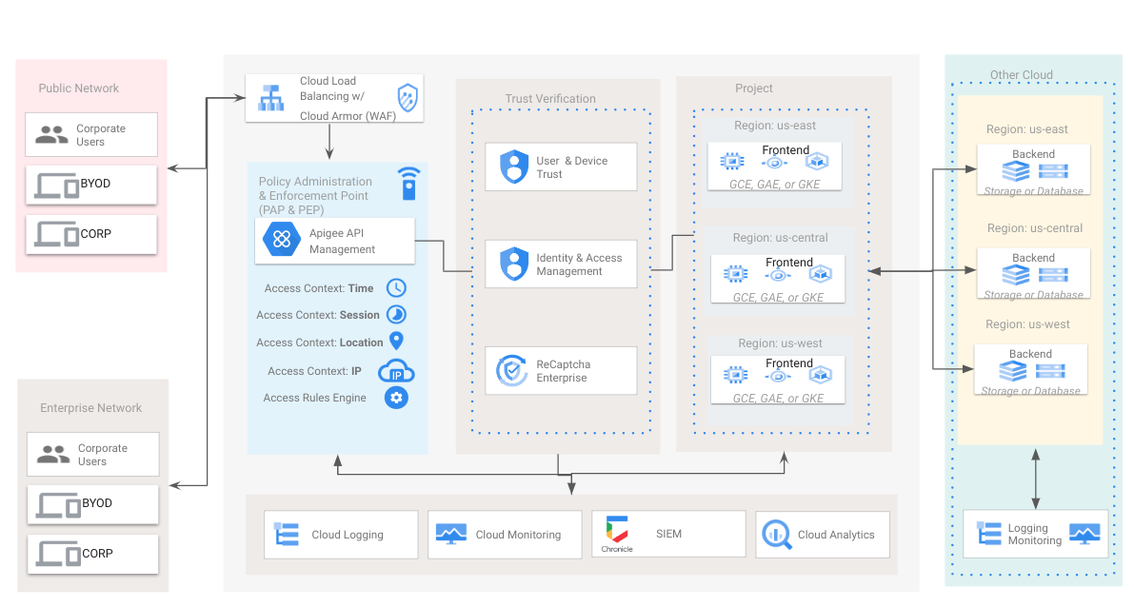The image size is (1134, 607).
Task: Click the Other Cloud logging list icon
Action: coord(989,533)
